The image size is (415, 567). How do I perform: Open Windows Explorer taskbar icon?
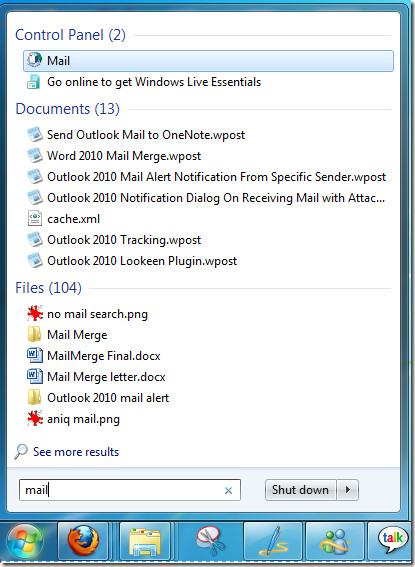(145, 541)
